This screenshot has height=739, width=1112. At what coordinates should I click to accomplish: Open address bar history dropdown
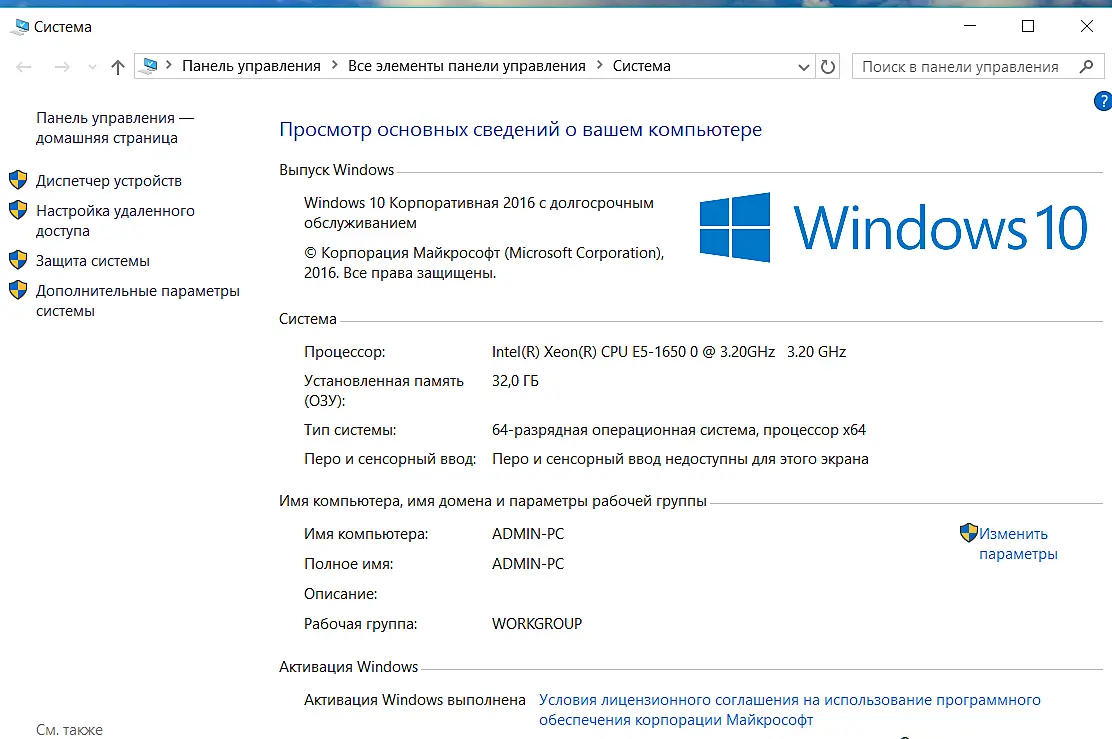[x=804, y=67]
